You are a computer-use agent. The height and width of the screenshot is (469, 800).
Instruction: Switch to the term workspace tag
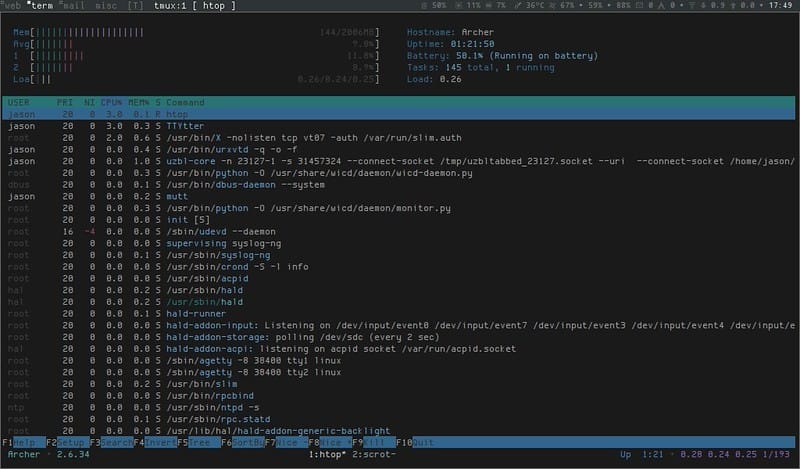pyautogui.click(x=41, y=6)
